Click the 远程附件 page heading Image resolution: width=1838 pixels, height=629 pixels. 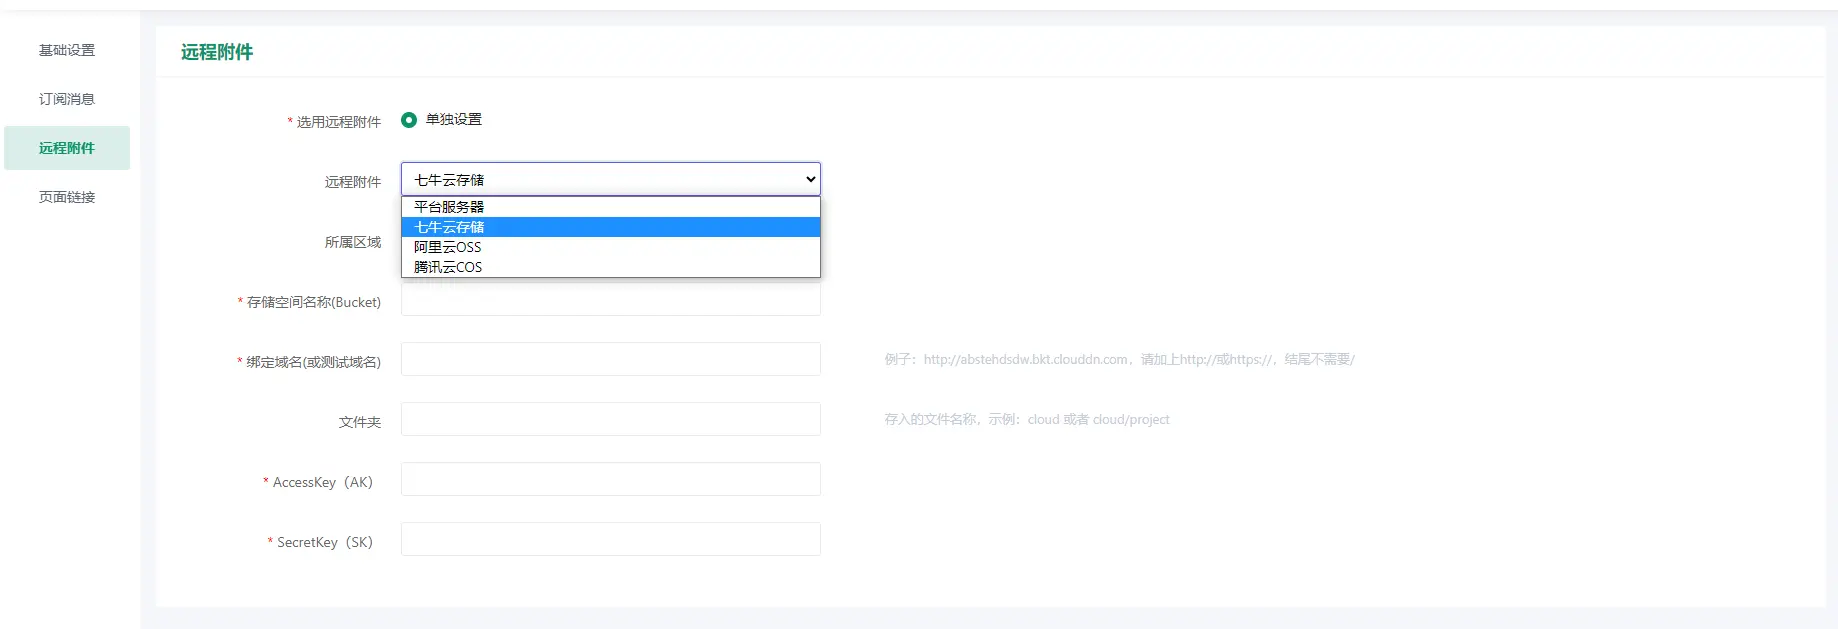217,52
